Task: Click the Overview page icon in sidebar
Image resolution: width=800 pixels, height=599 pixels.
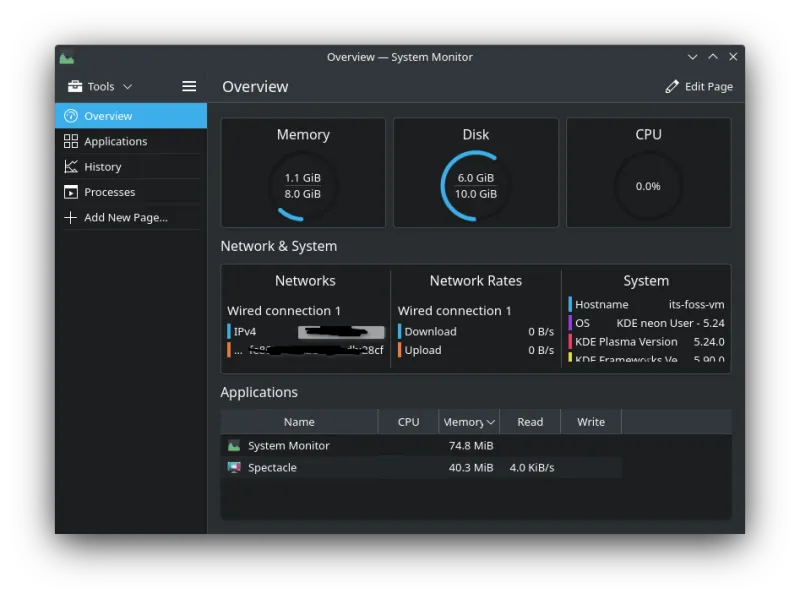Action: (x=70, y=116)
